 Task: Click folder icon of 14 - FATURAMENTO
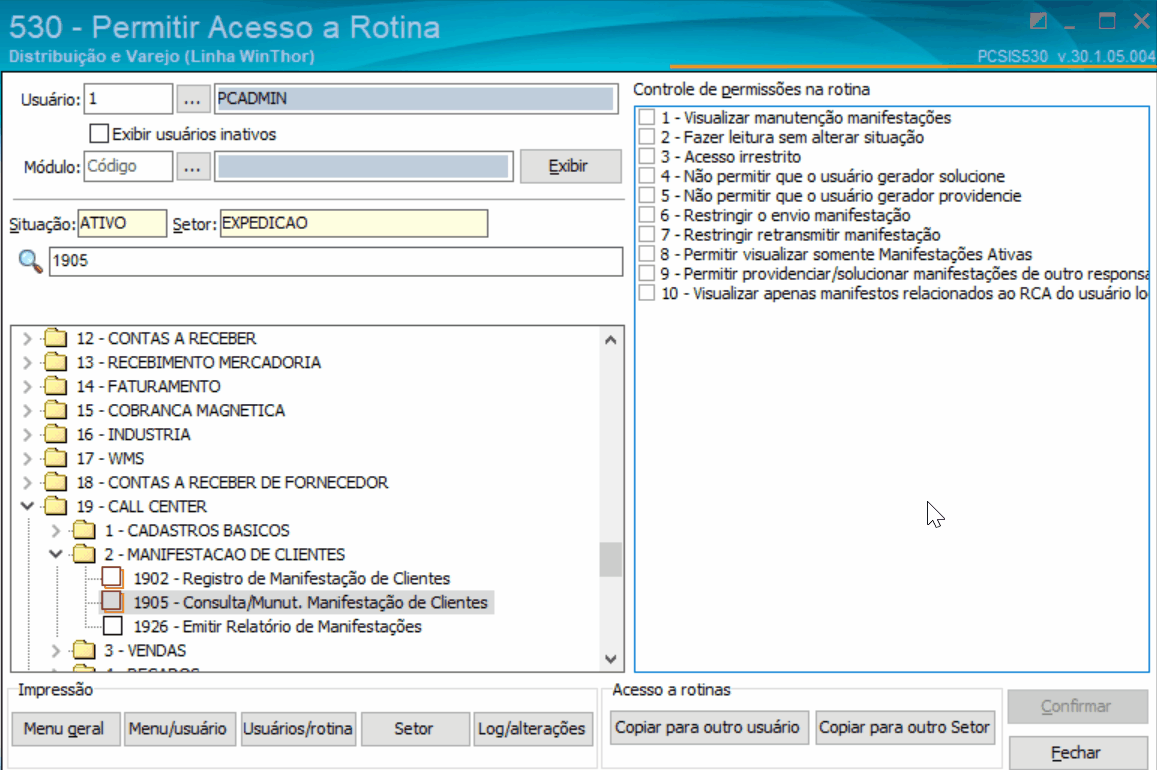click(55, 386)
